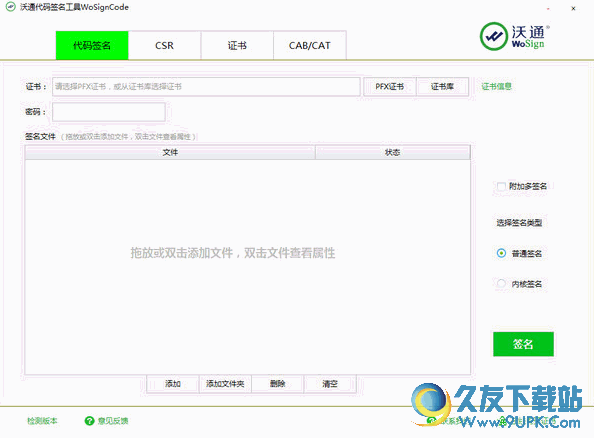Click the 添加 button
The image size is (594, 438).
pos(173,384)
